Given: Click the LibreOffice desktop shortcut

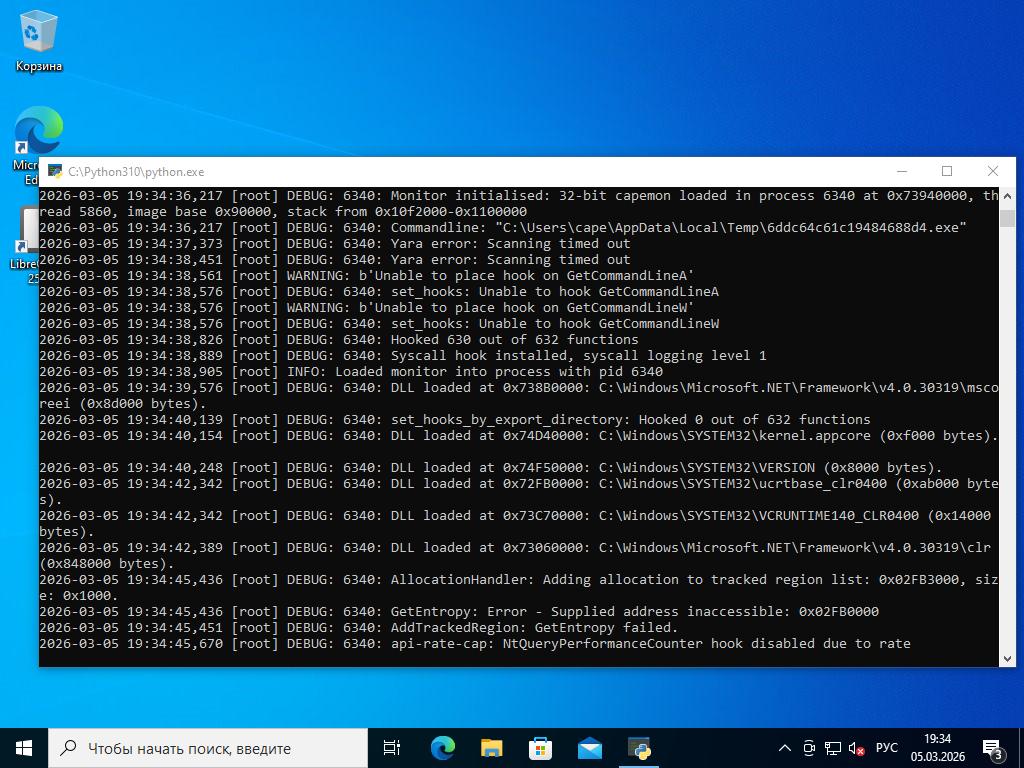Looking at the screenshot, I should (x=25, y=240).
